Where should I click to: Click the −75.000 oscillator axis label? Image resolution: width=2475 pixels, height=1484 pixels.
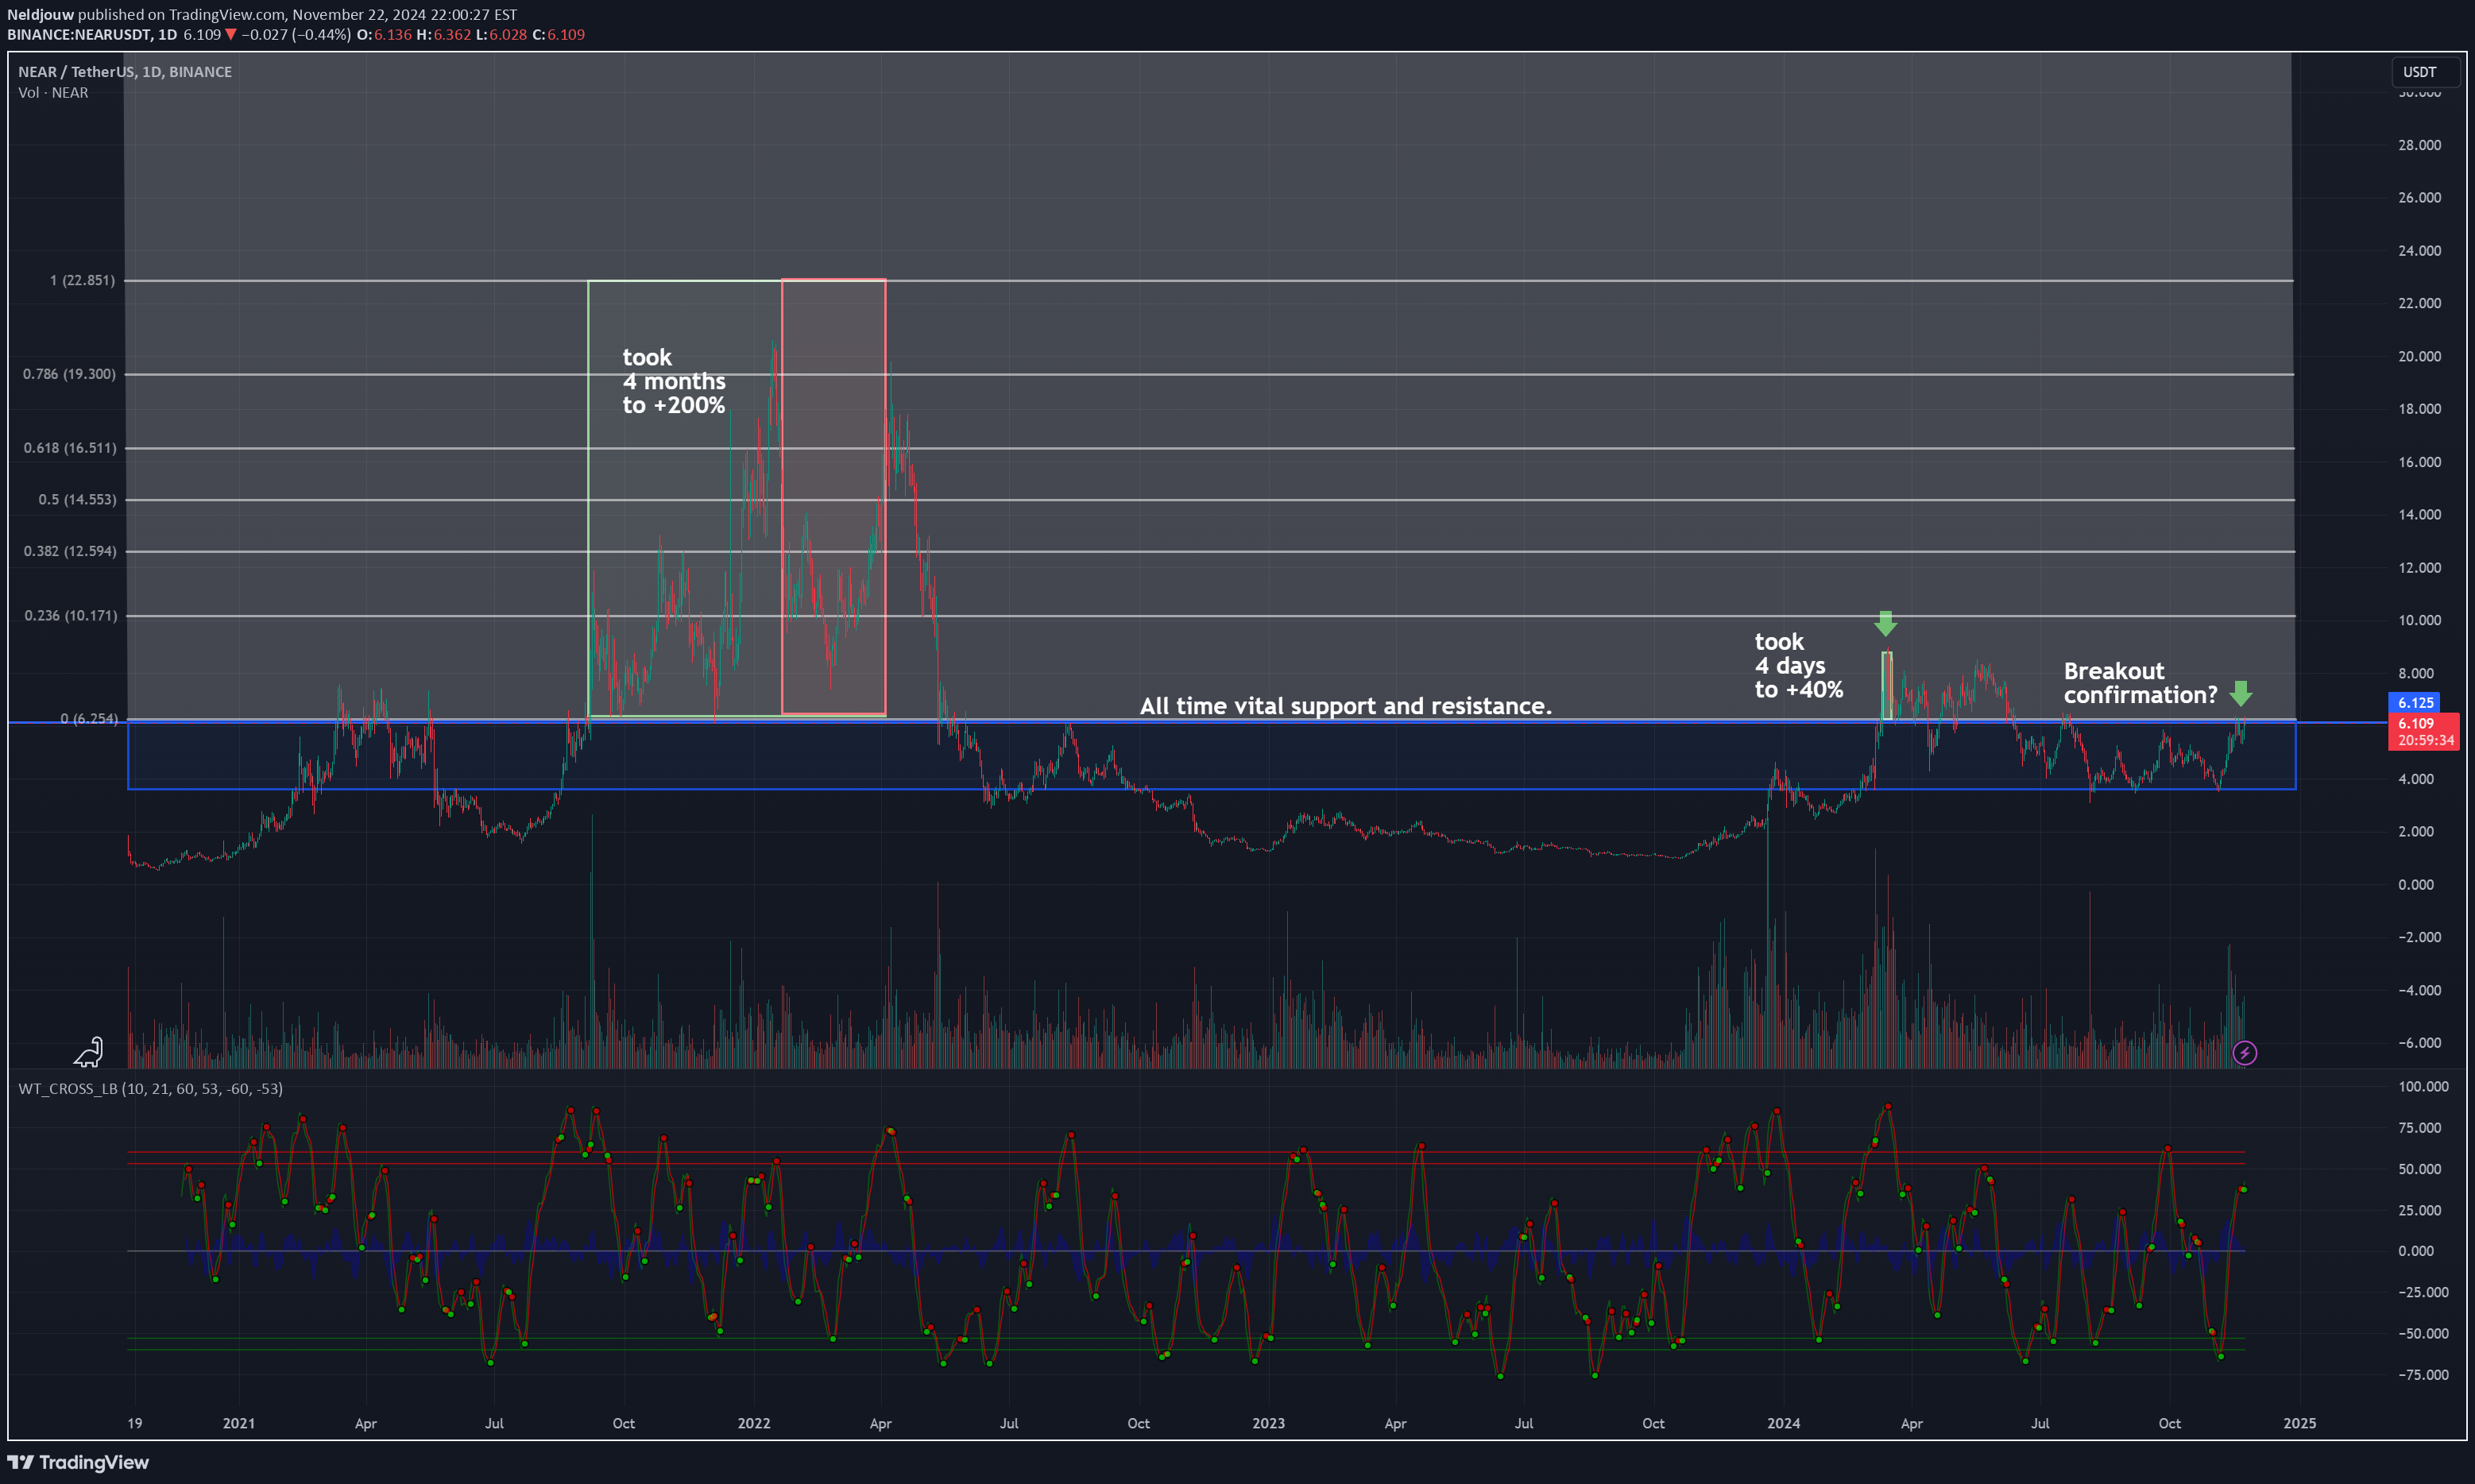(x=2423, y=1375)
